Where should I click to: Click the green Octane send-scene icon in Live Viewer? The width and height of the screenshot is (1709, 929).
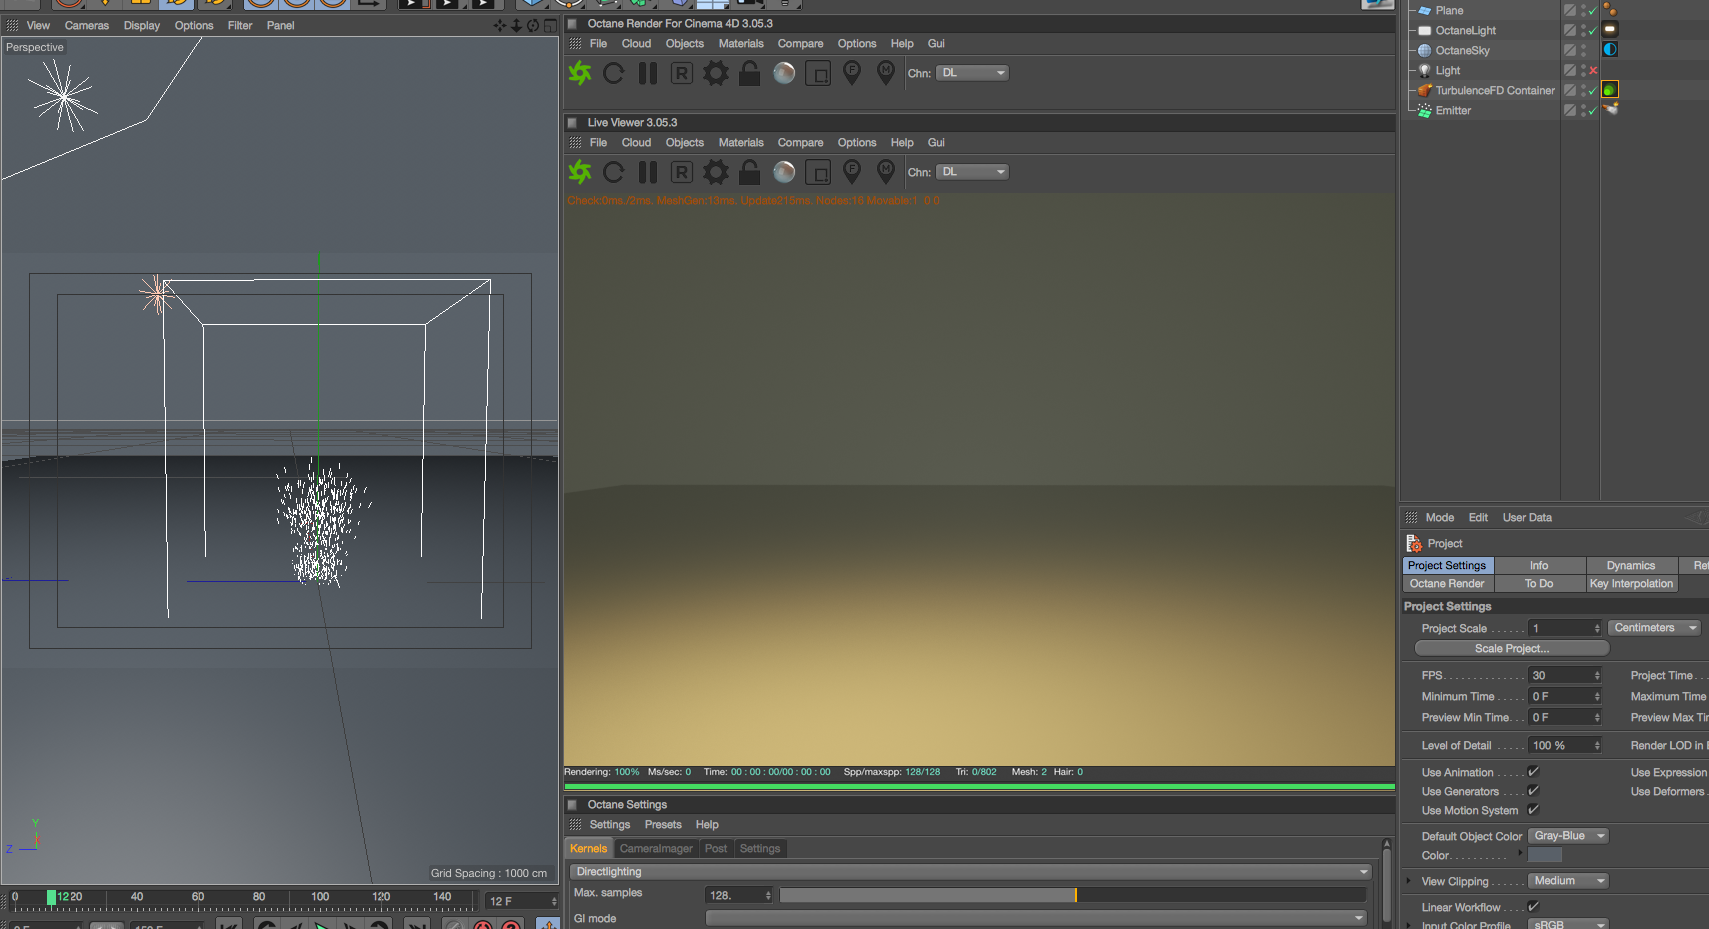(580, 172)
